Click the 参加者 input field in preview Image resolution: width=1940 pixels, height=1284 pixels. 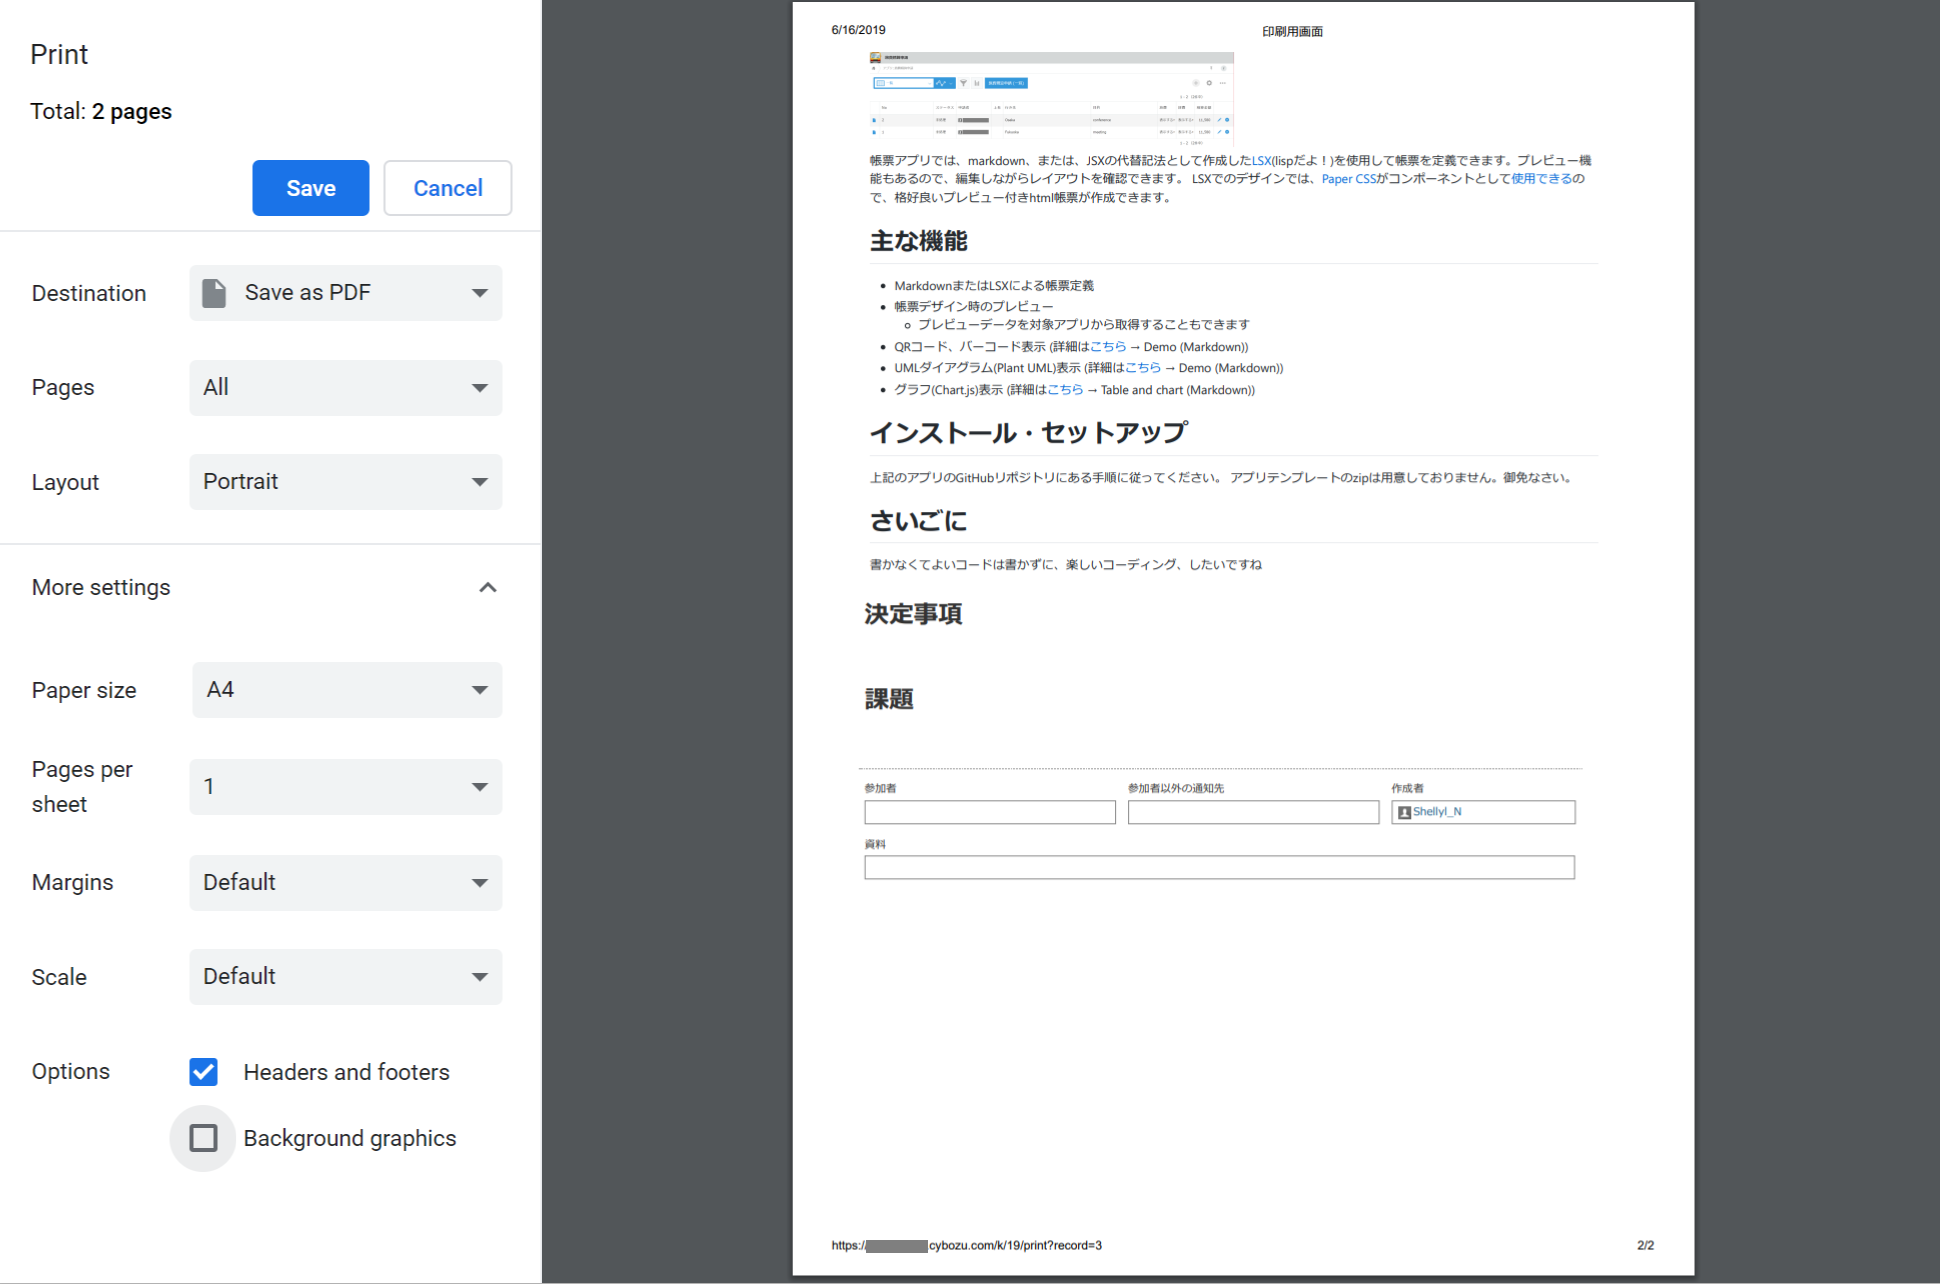pyautogui.click(x=989, y=812)
